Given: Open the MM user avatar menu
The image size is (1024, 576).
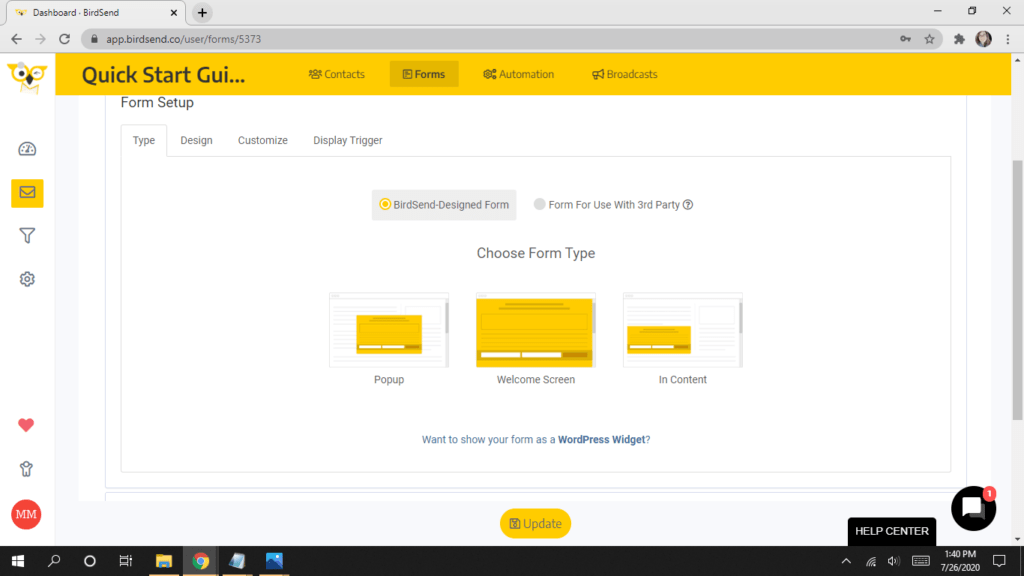Looking at the screenshot, I should [x=26, y=514].
